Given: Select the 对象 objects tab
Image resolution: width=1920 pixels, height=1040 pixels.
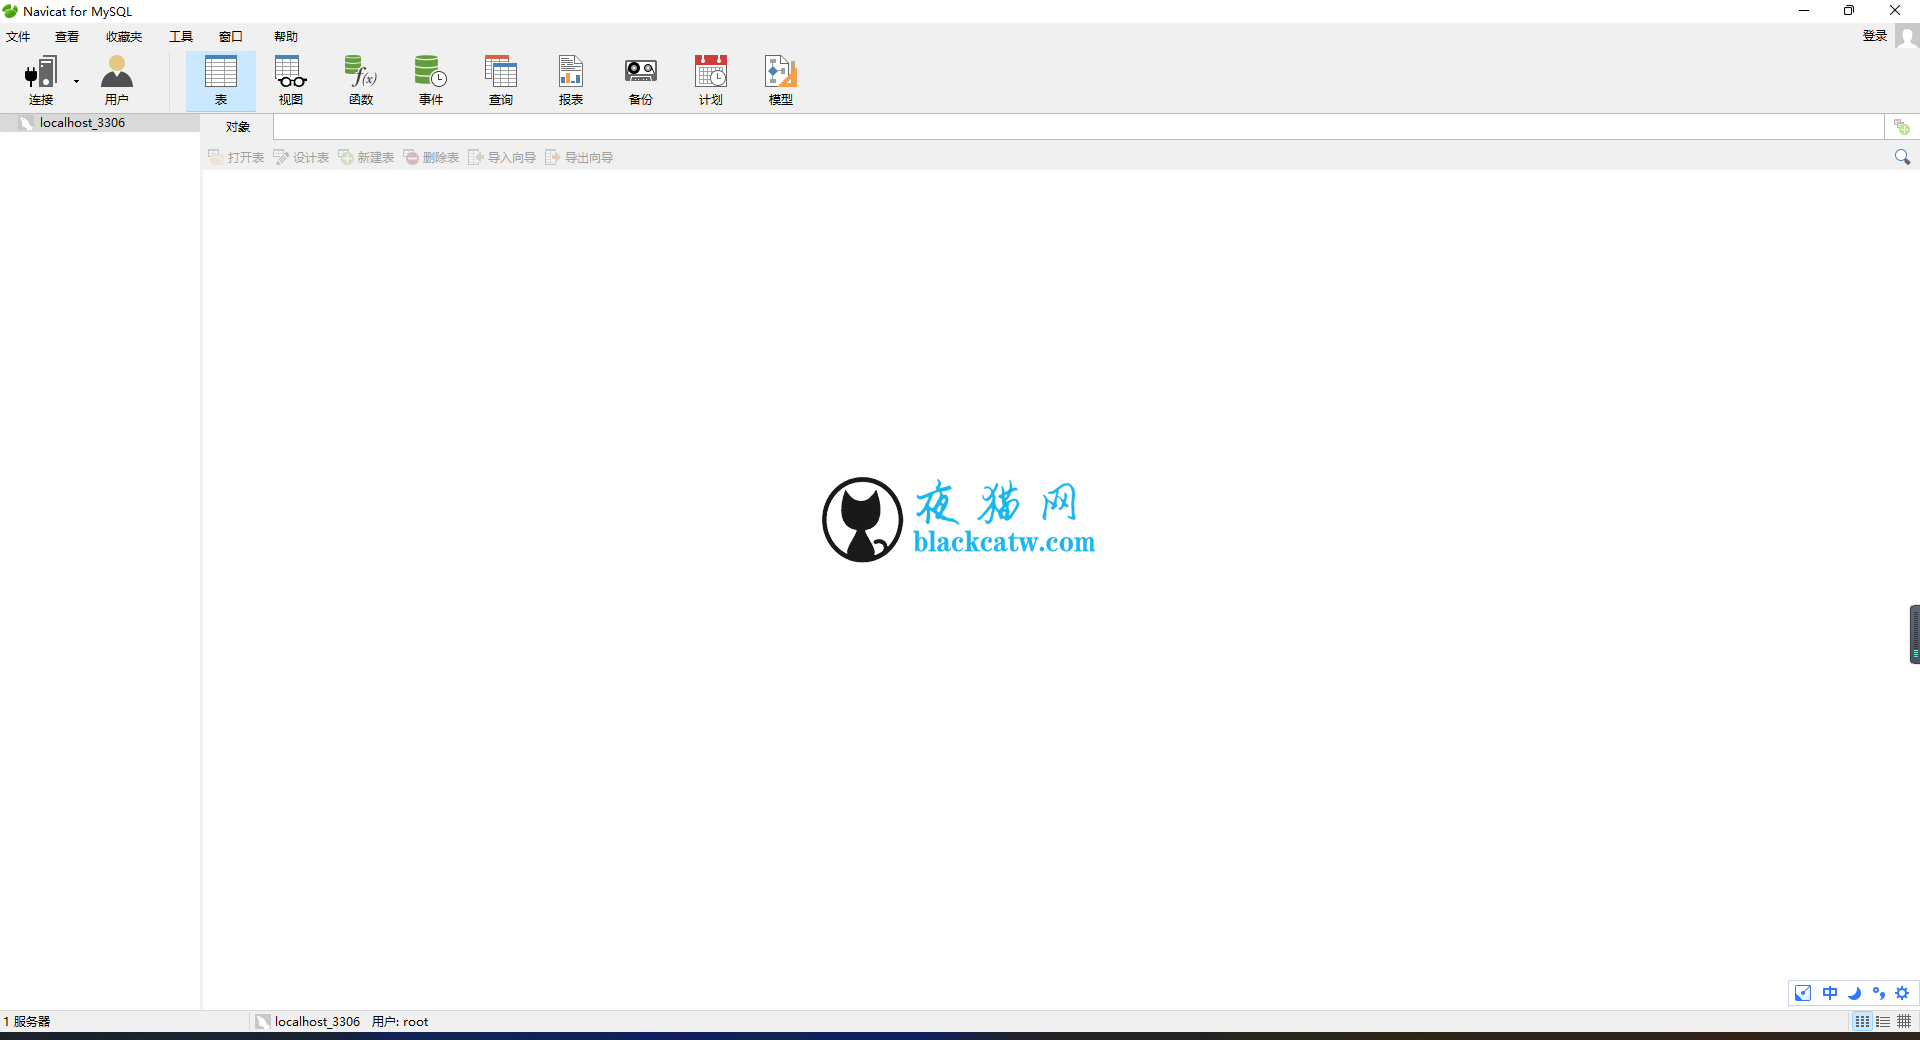Looking at the screenshot, I should (x=238, y=127).
